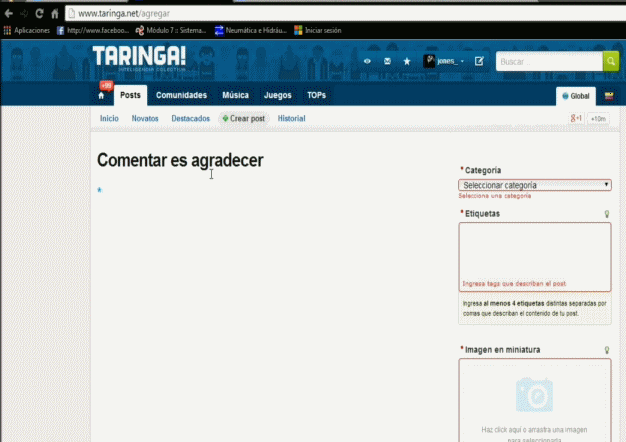Click the browser forward arrow
626x442 pixels.
point(24,14)
